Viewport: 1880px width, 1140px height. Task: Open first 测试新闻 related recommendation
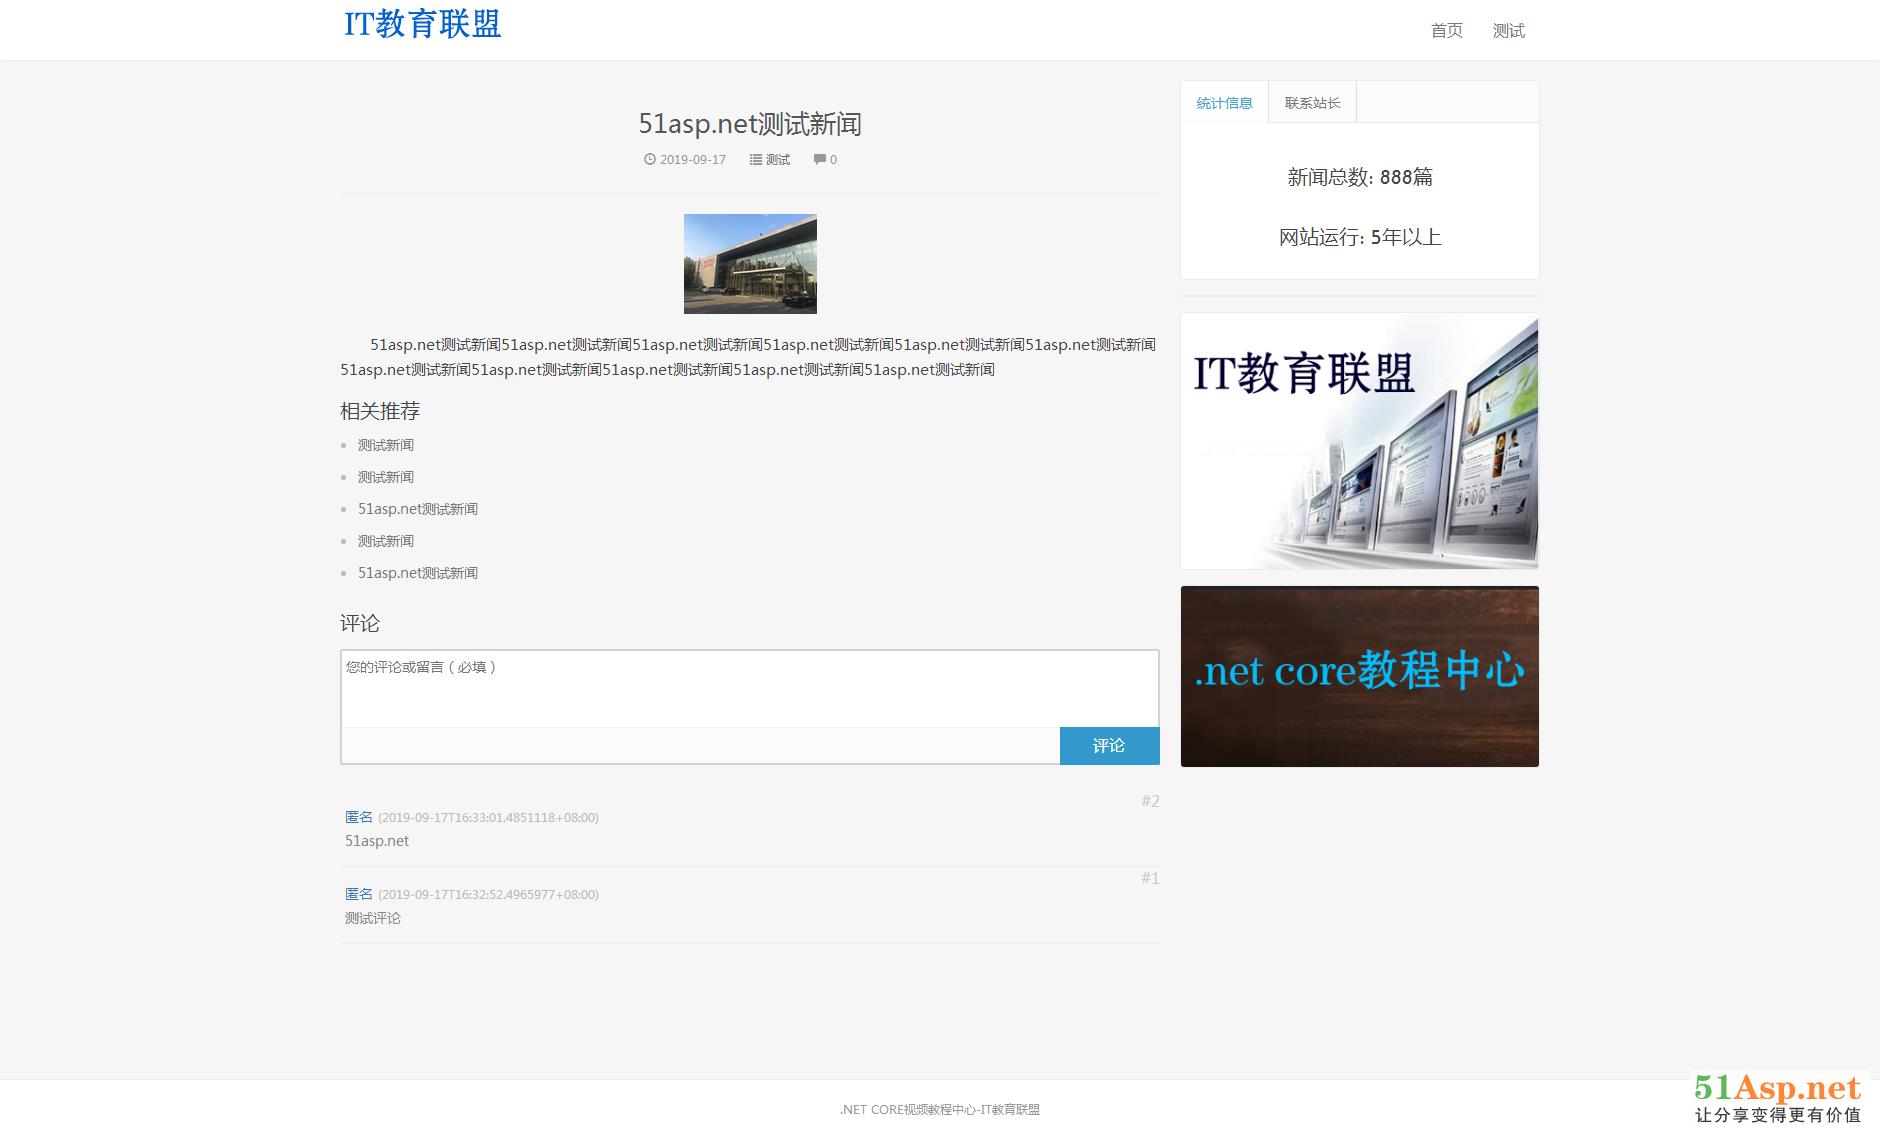click(386, 445)
